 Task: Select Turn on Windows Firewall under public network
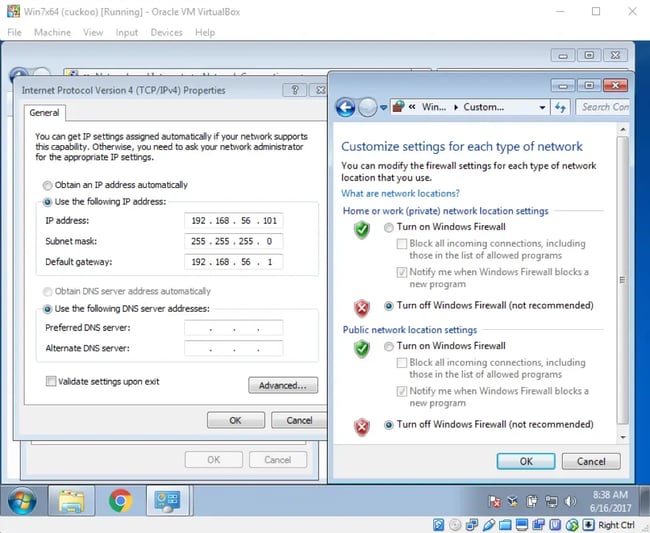click(389, 346)
